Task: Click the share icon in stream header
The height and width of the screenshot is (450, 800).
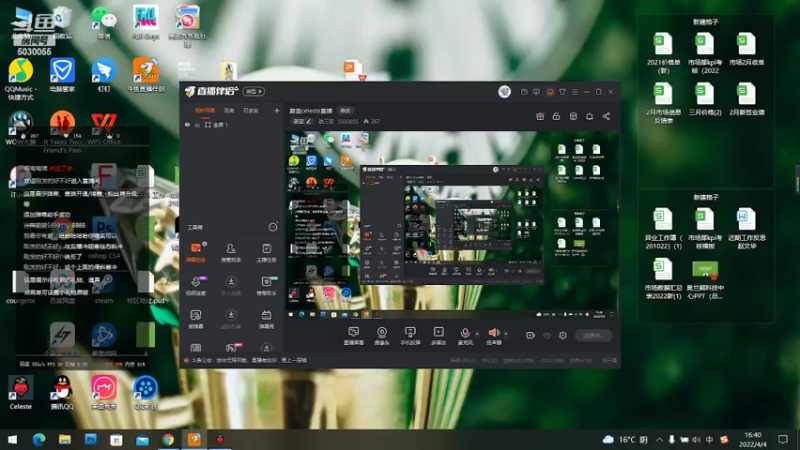Action: tap(606, 116)
